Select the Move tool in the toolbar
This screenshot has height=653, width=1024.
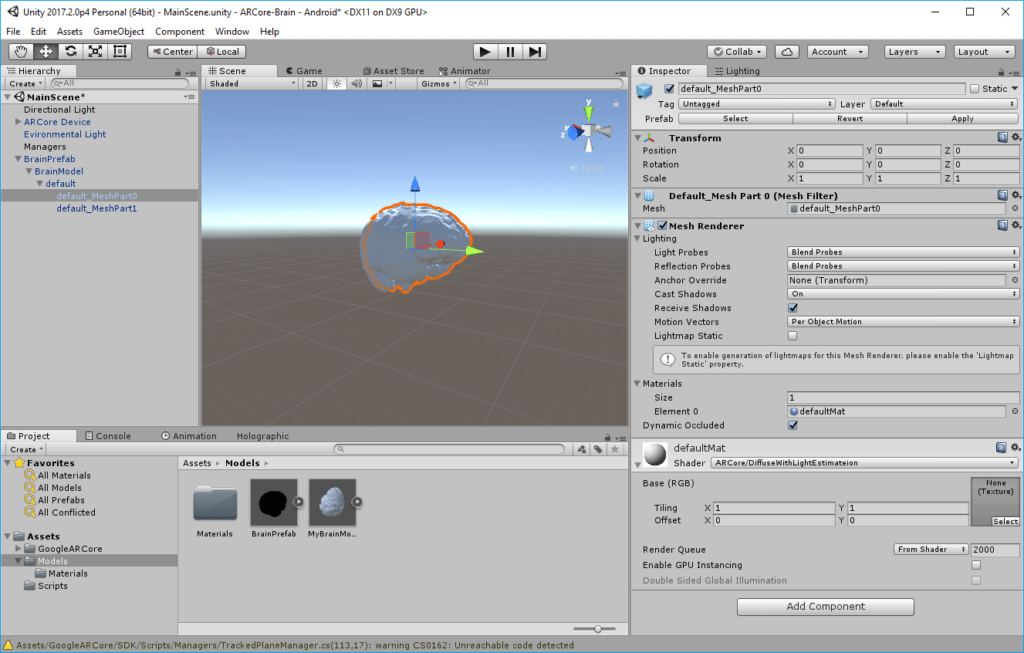pos(45,51)
